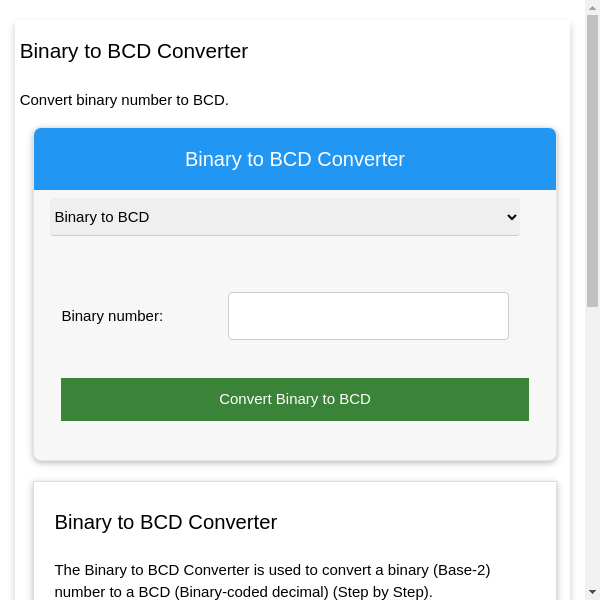Click the word "Convert" on the green button

pos(245,399)
